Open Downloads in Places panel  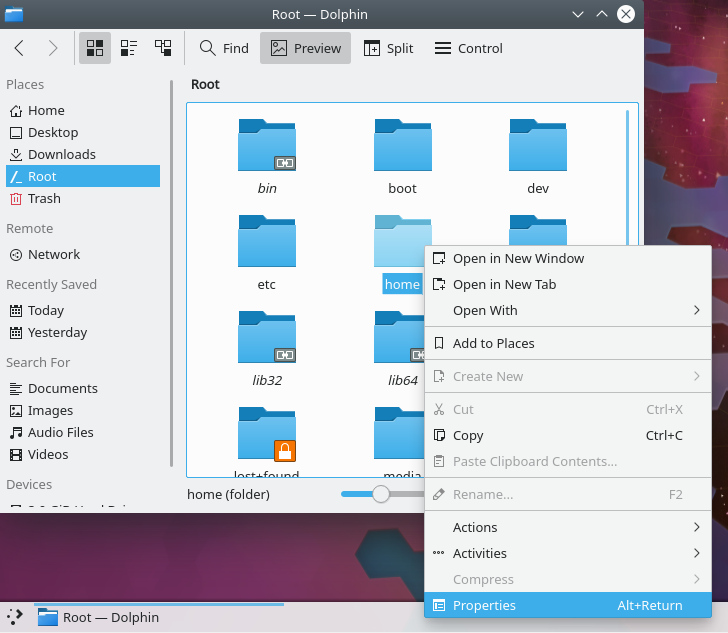(83, 155)
